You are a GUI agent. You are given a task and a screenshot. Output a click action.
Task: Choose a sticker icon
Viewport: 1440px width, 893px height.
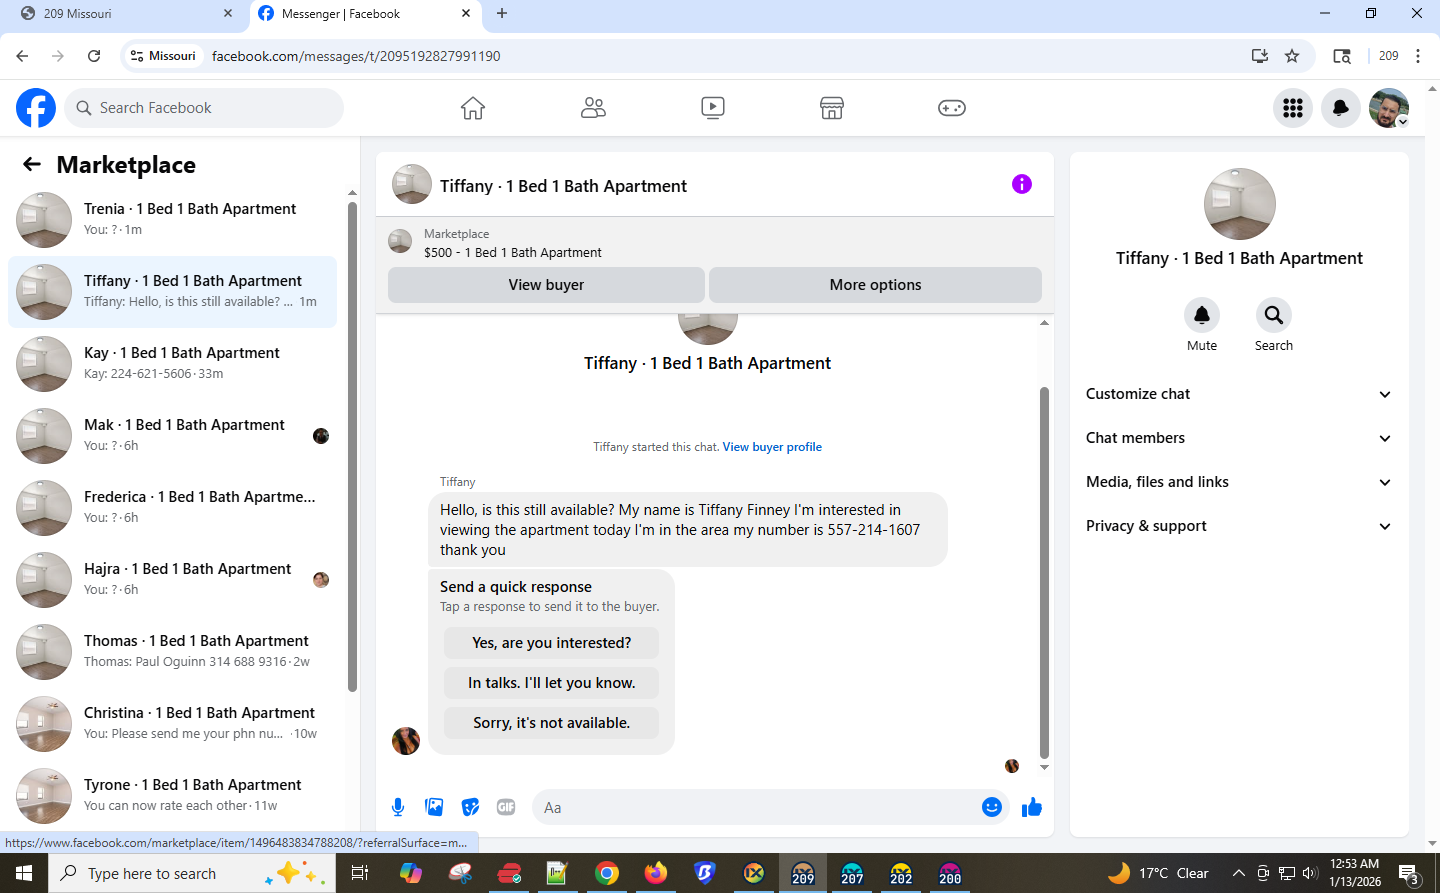tap(470, 807)
